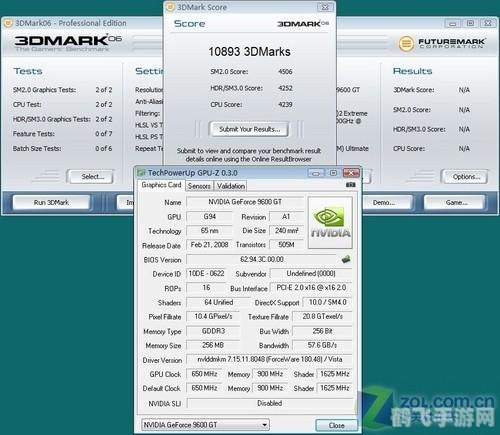
Task: Select the Graphics Card tab in GPU-Z
Action: coord(161,185)
